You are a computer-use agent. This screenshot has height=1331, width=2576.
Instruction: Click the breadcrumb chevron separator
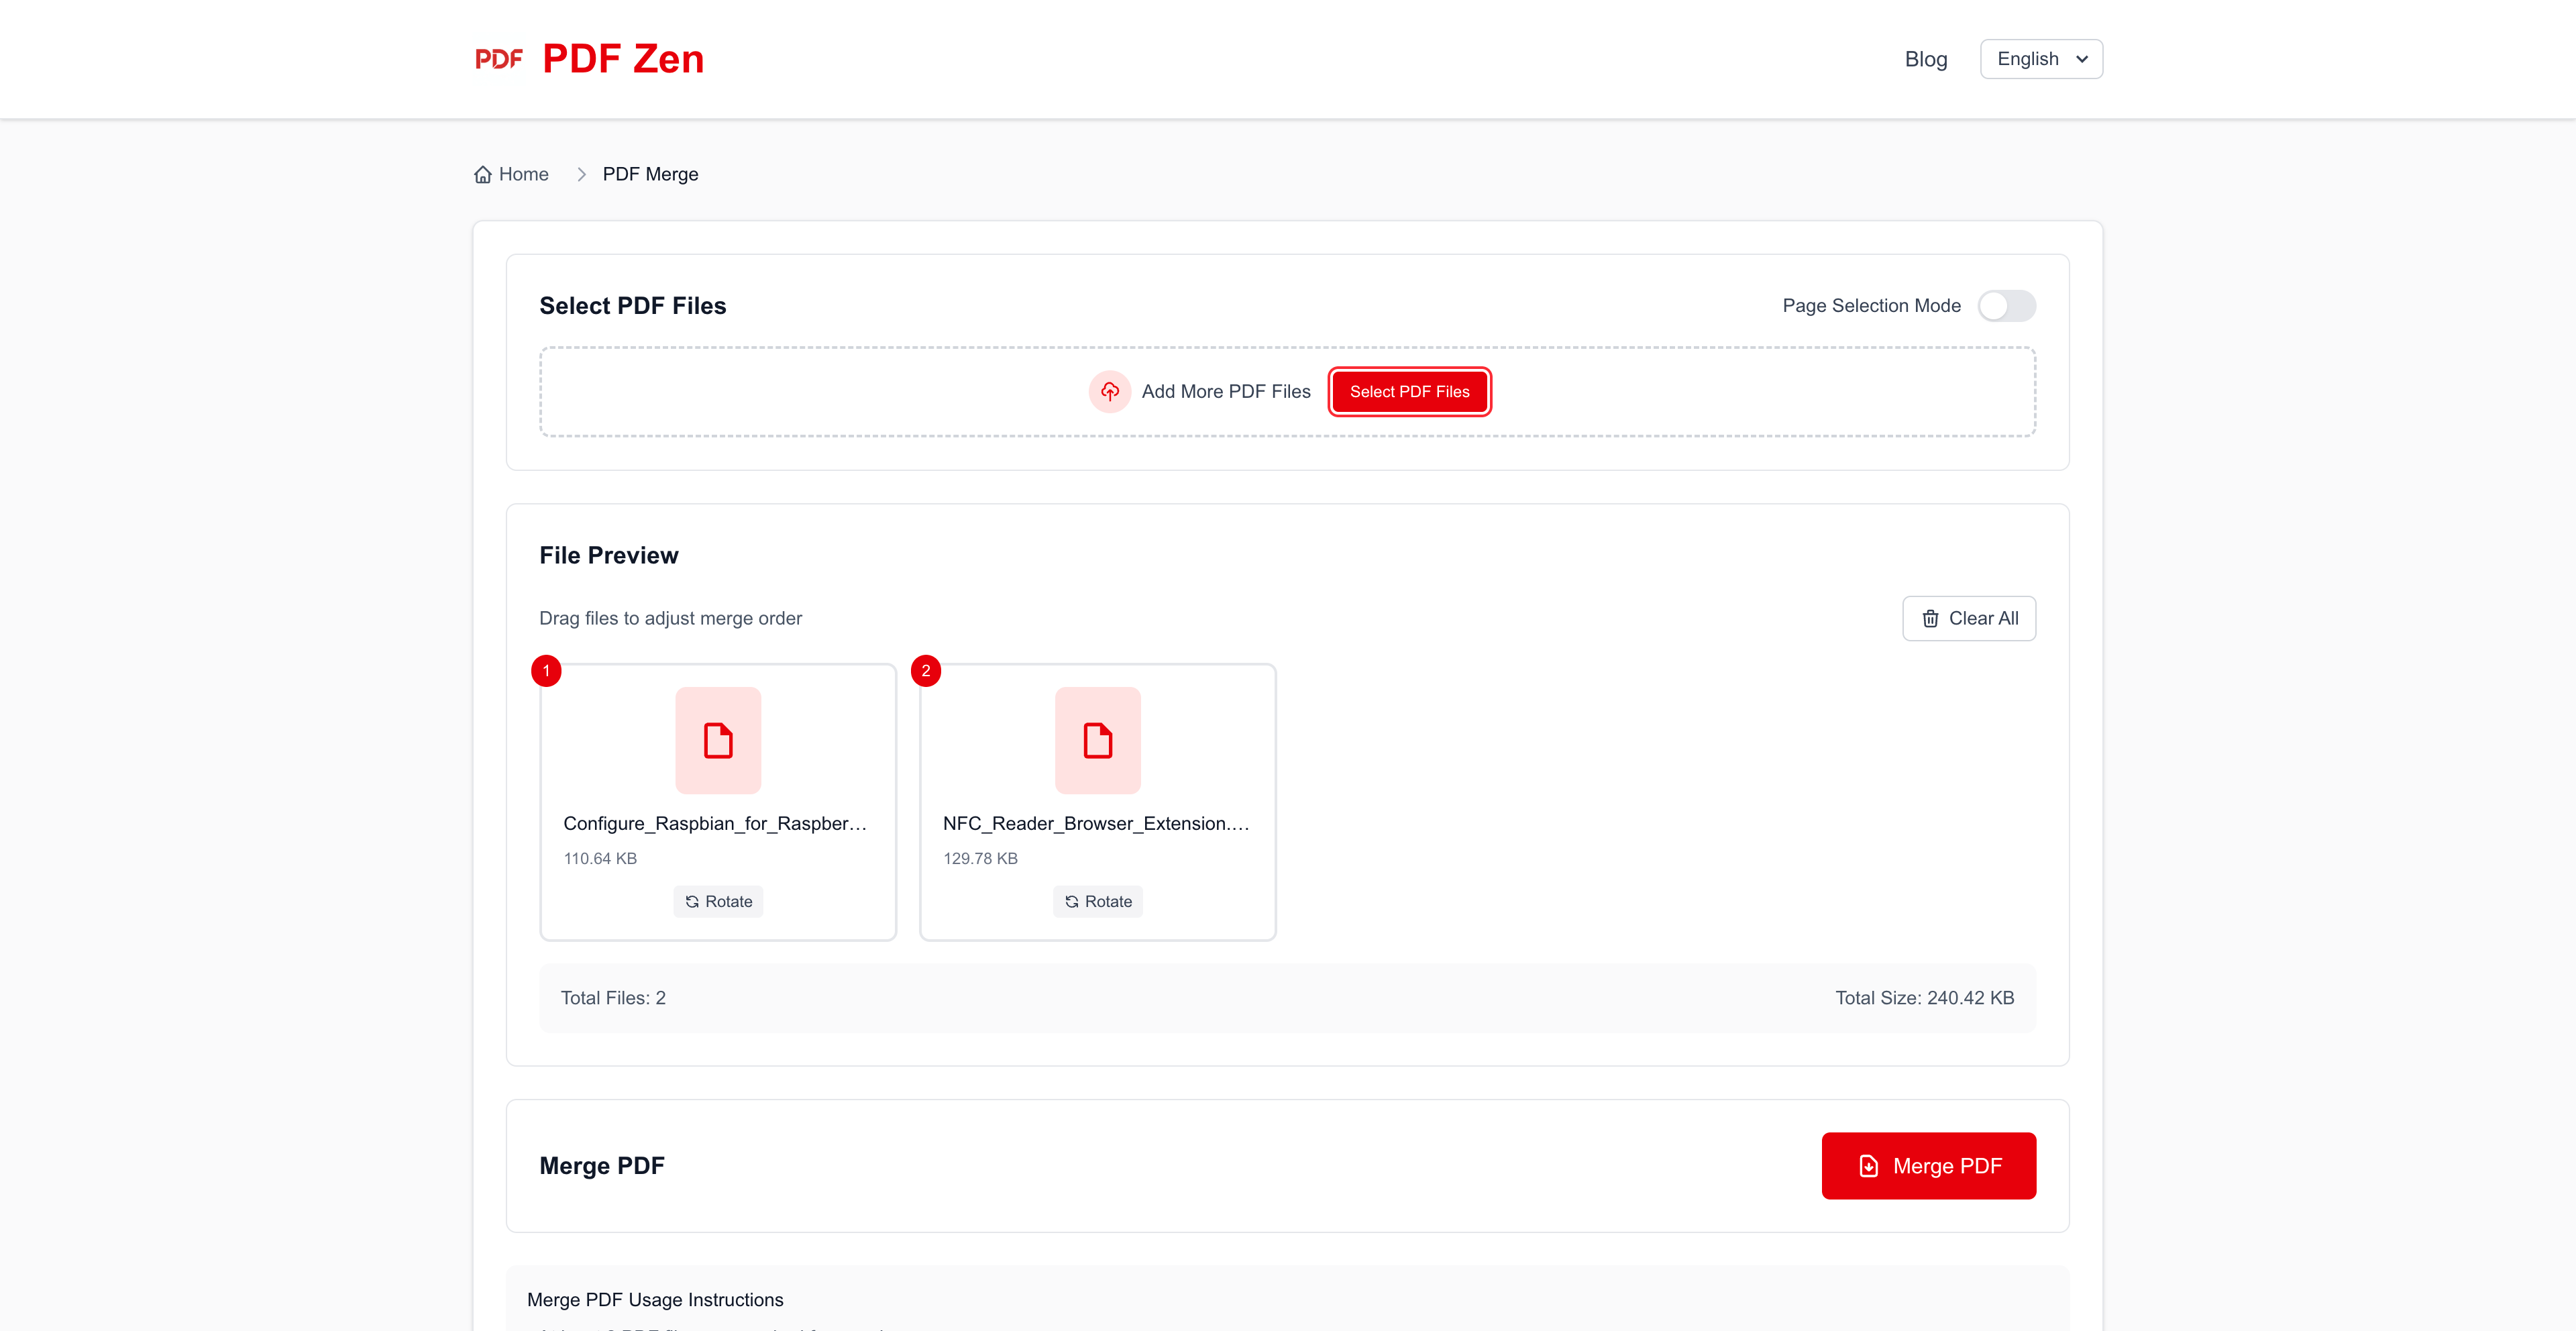pos(581,174)
